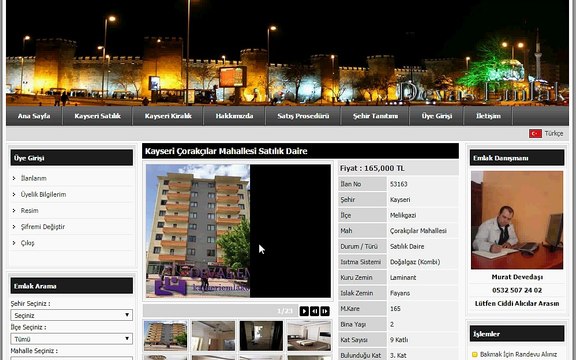Image resolution: width=576 pixels, height=360 pixels.
Task: Click the İşlemler panel header
Action: tap(517, 334)
